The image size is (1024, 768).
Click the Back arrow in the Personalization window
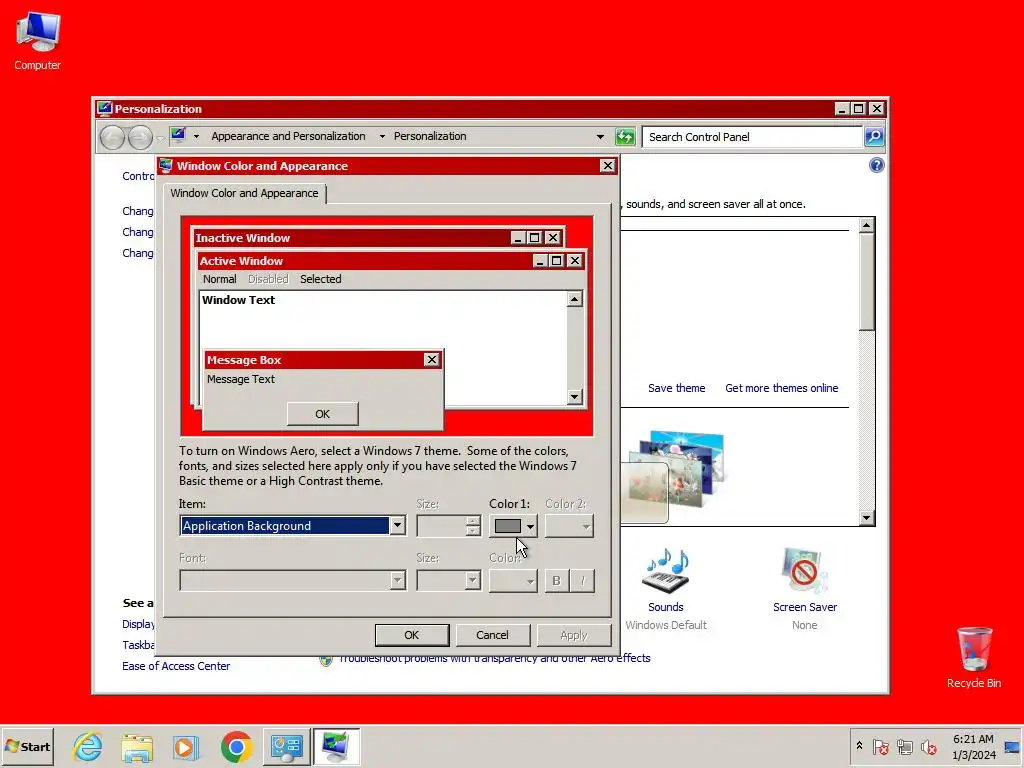coord(112,137)
